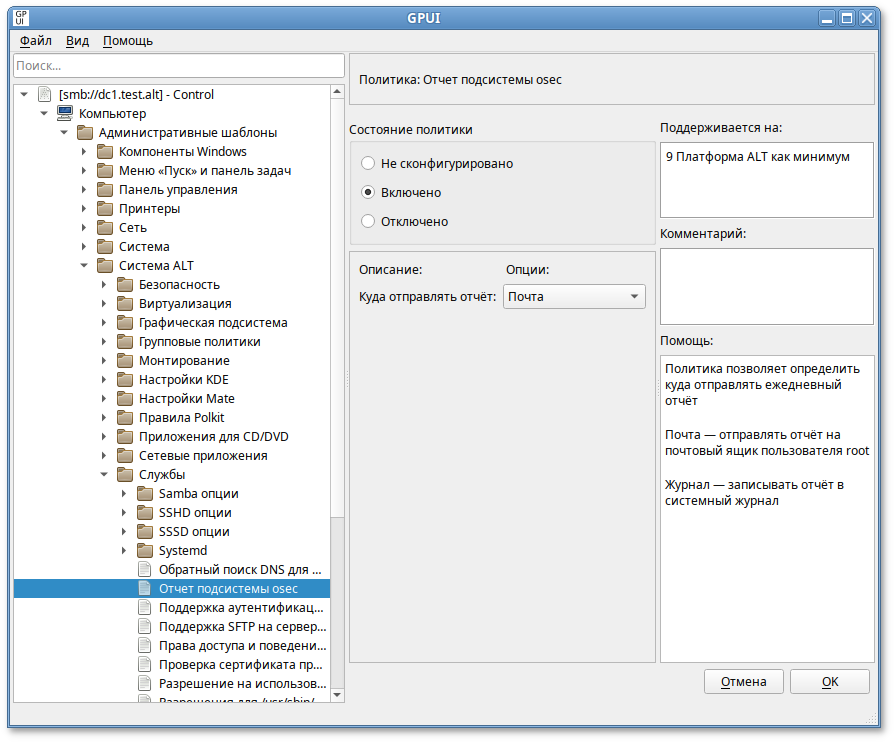The image size is (894, 742).
Task: Click the Компьютер computer icon in tree
Action: point(64,114)
